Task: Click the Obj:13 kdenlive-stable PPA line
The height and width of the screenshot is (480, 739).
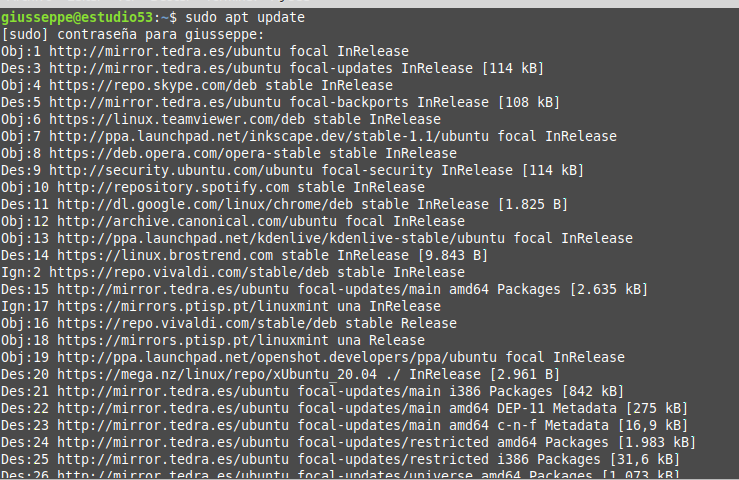Action: coord(317,238)
